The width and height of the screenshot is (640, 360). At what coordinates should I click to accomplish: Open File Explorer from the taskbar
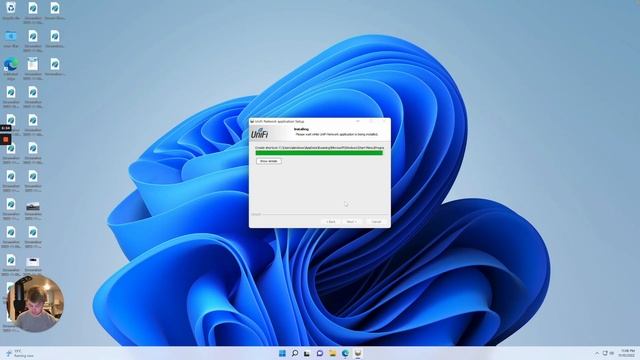tap(332, 353)
